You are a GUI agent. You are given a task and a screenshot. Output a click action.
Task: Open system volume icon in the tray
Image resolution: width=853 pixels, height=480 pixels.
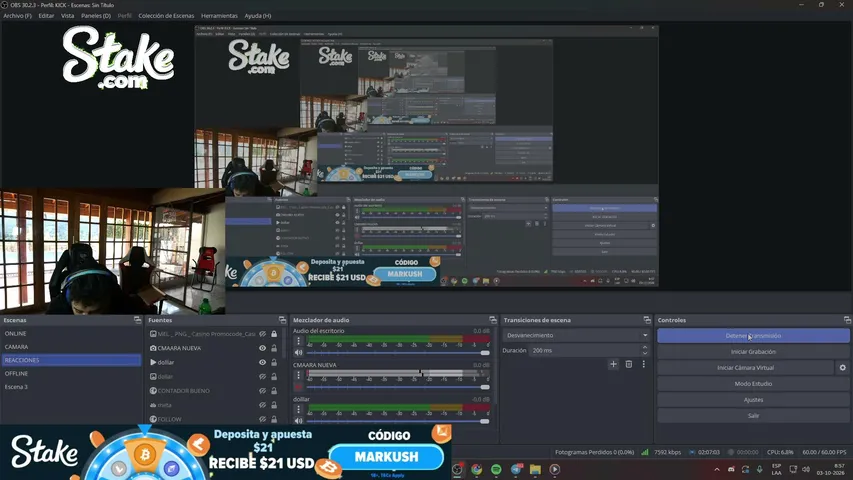click(806, 469)
